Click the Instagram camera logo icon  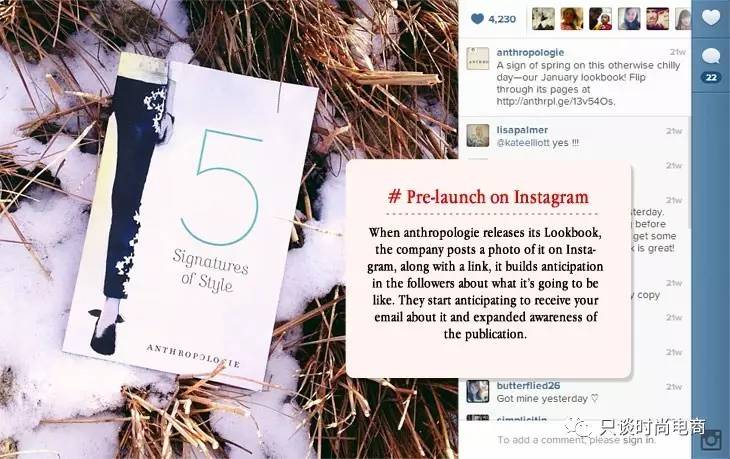tap(710, 440)
